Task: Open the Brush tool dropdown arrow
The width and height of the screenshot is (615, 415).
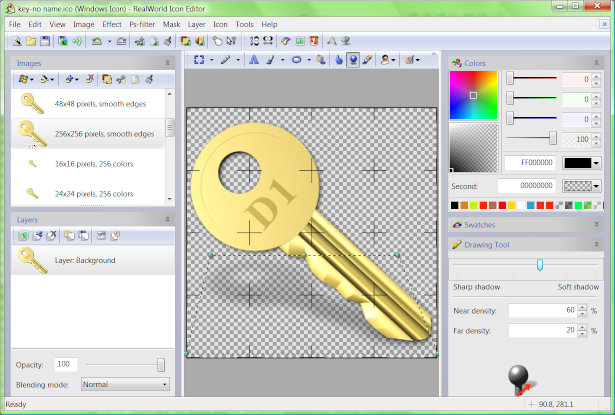Action: click(282, 60)
